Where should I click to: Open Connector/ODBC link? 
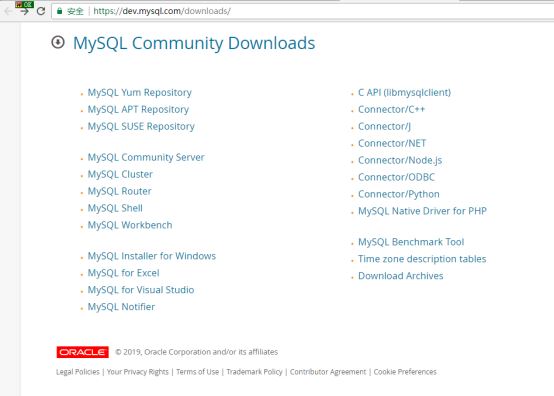click(x=396, y=177)
